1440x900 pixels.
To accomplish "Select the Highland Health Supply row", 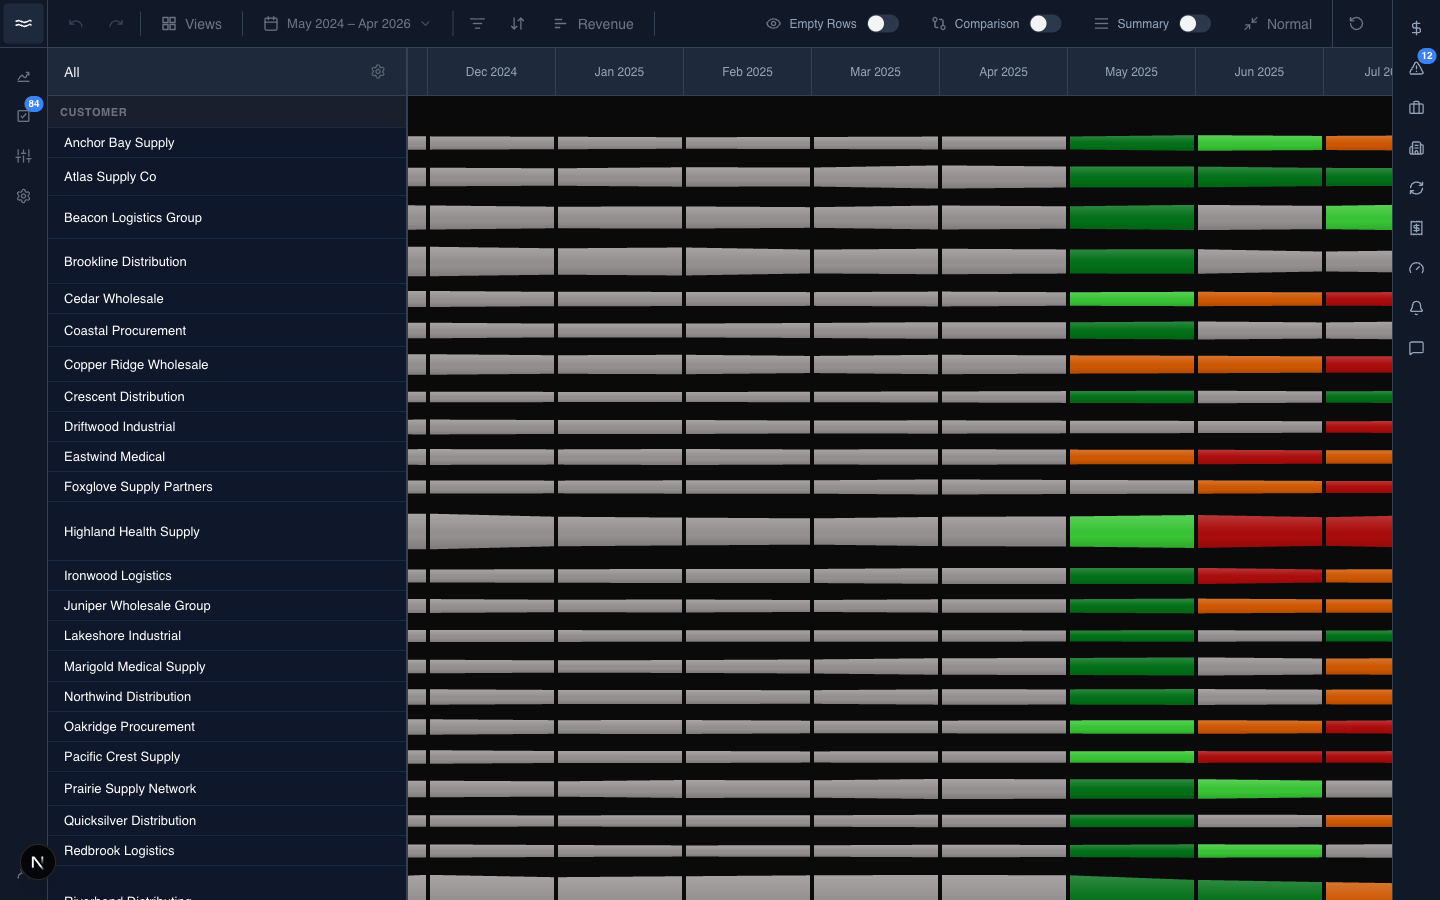I will 227,531.
